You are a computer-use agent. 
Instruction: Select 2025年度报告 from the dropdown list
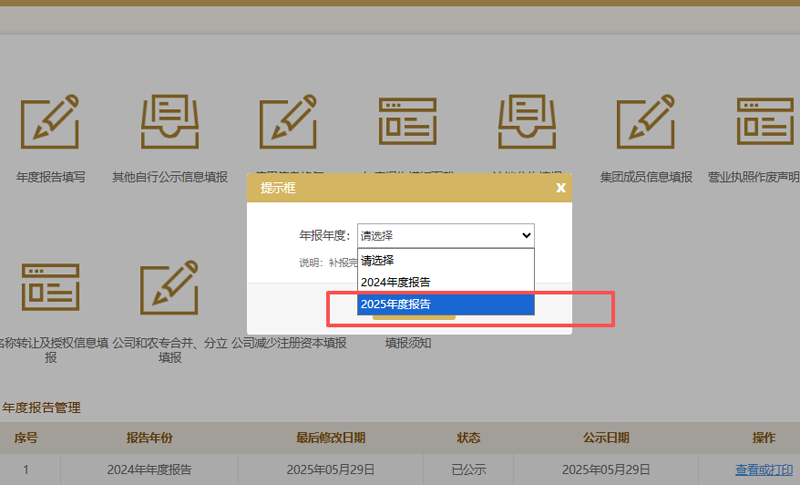point(446,304)
